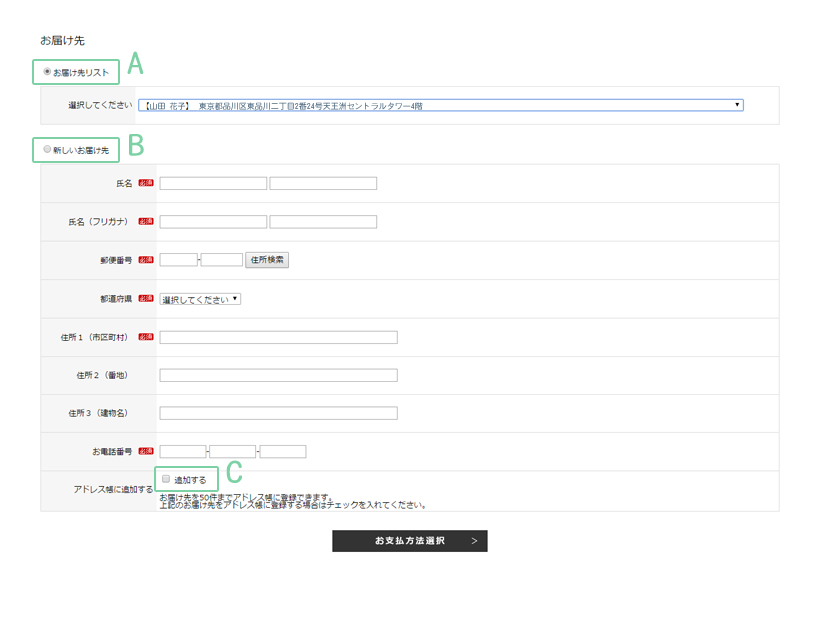Click the arrow on the saved address dropdown

point(737,105)
